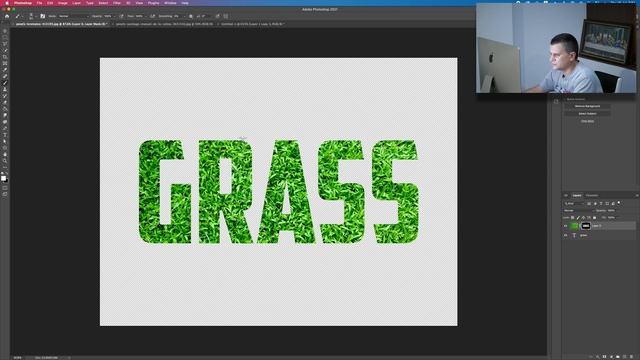Open symmetry paint options butterfly icon
Image resolution: width=640 pixels, height=360 pixels.
[226, 16]
